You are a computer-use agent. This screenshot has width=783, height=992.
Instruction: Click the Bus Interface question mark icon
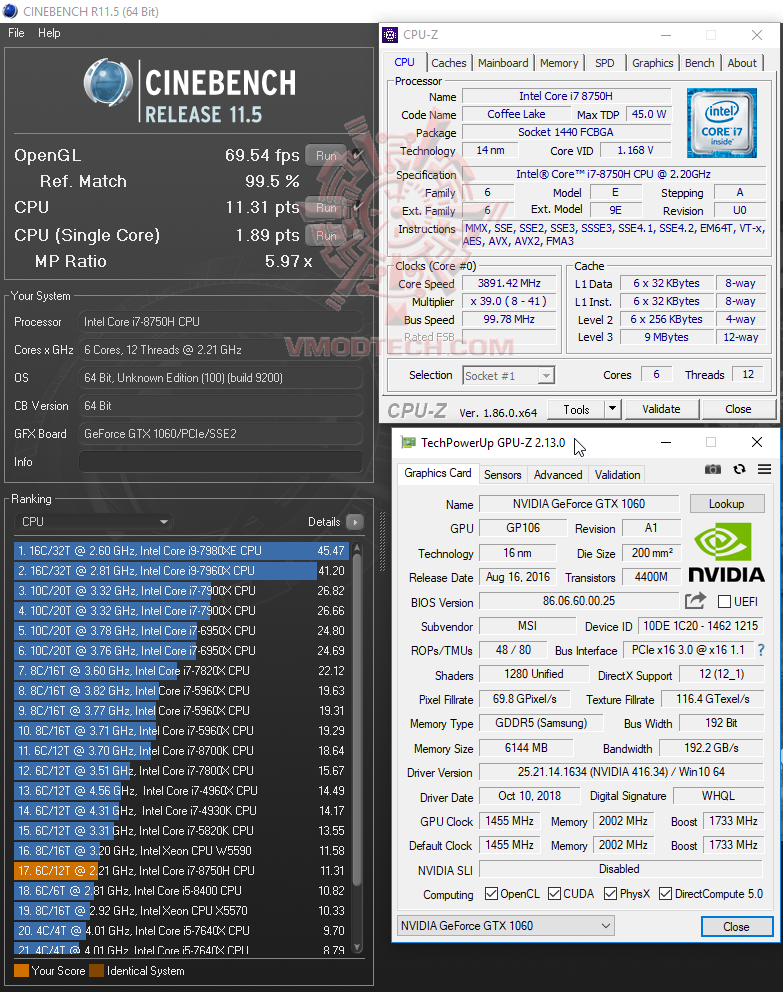tap(761, 650)
